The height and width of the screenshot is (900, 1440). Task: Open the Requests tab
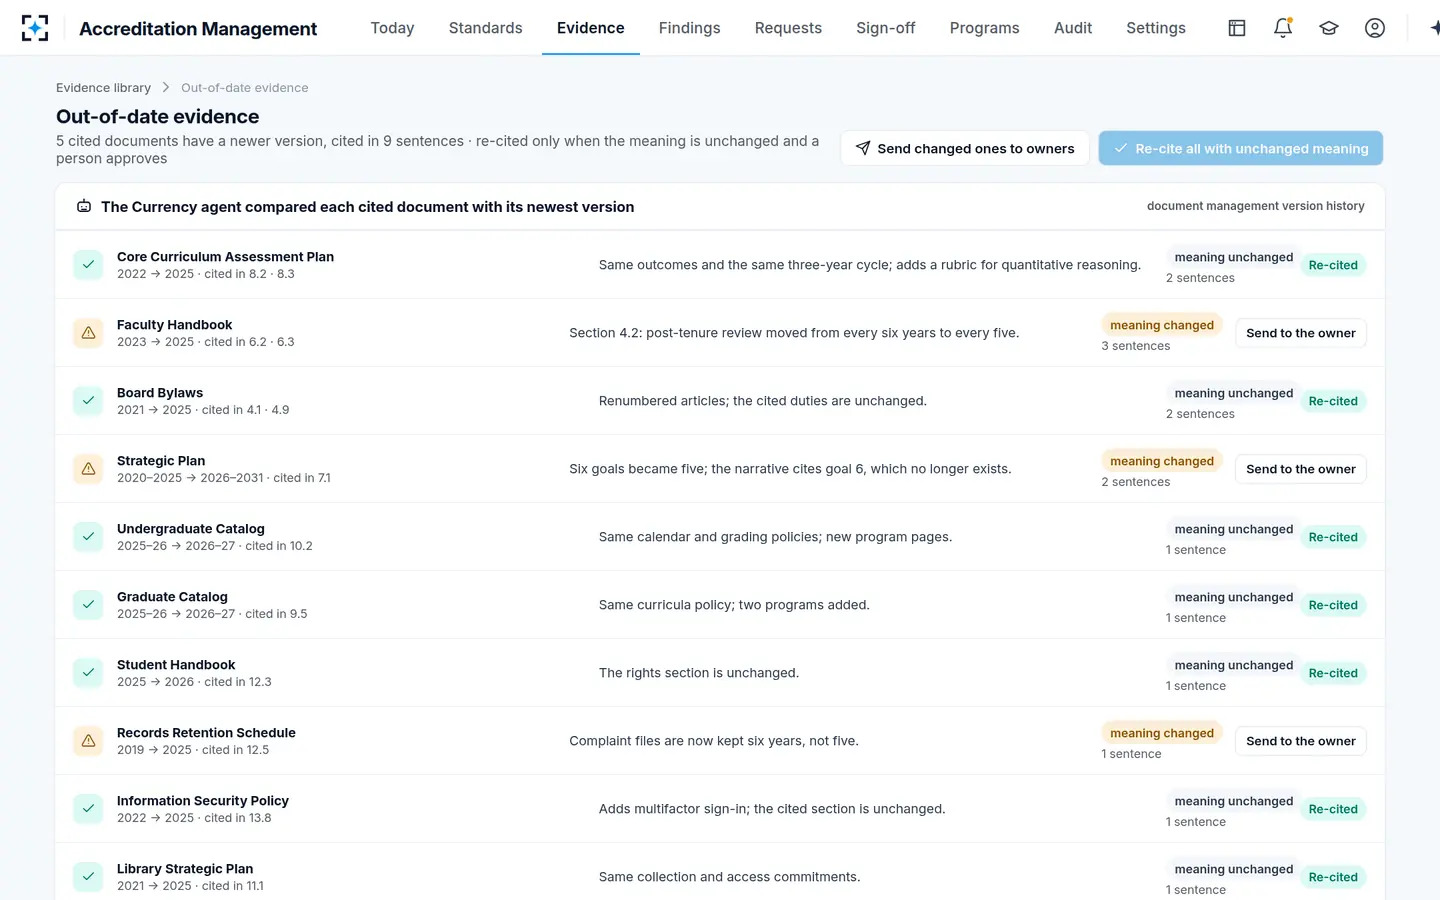coord(788,28)
